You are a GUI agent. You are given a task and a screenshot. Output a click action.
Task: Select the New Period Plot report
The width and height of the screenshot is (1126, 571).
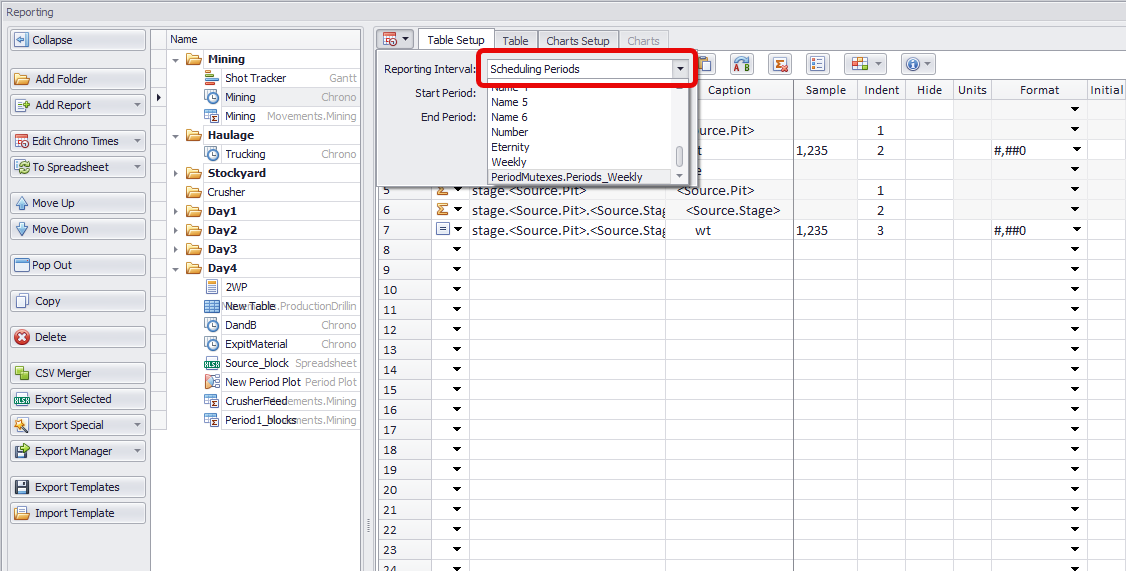(x=262, y=382)
